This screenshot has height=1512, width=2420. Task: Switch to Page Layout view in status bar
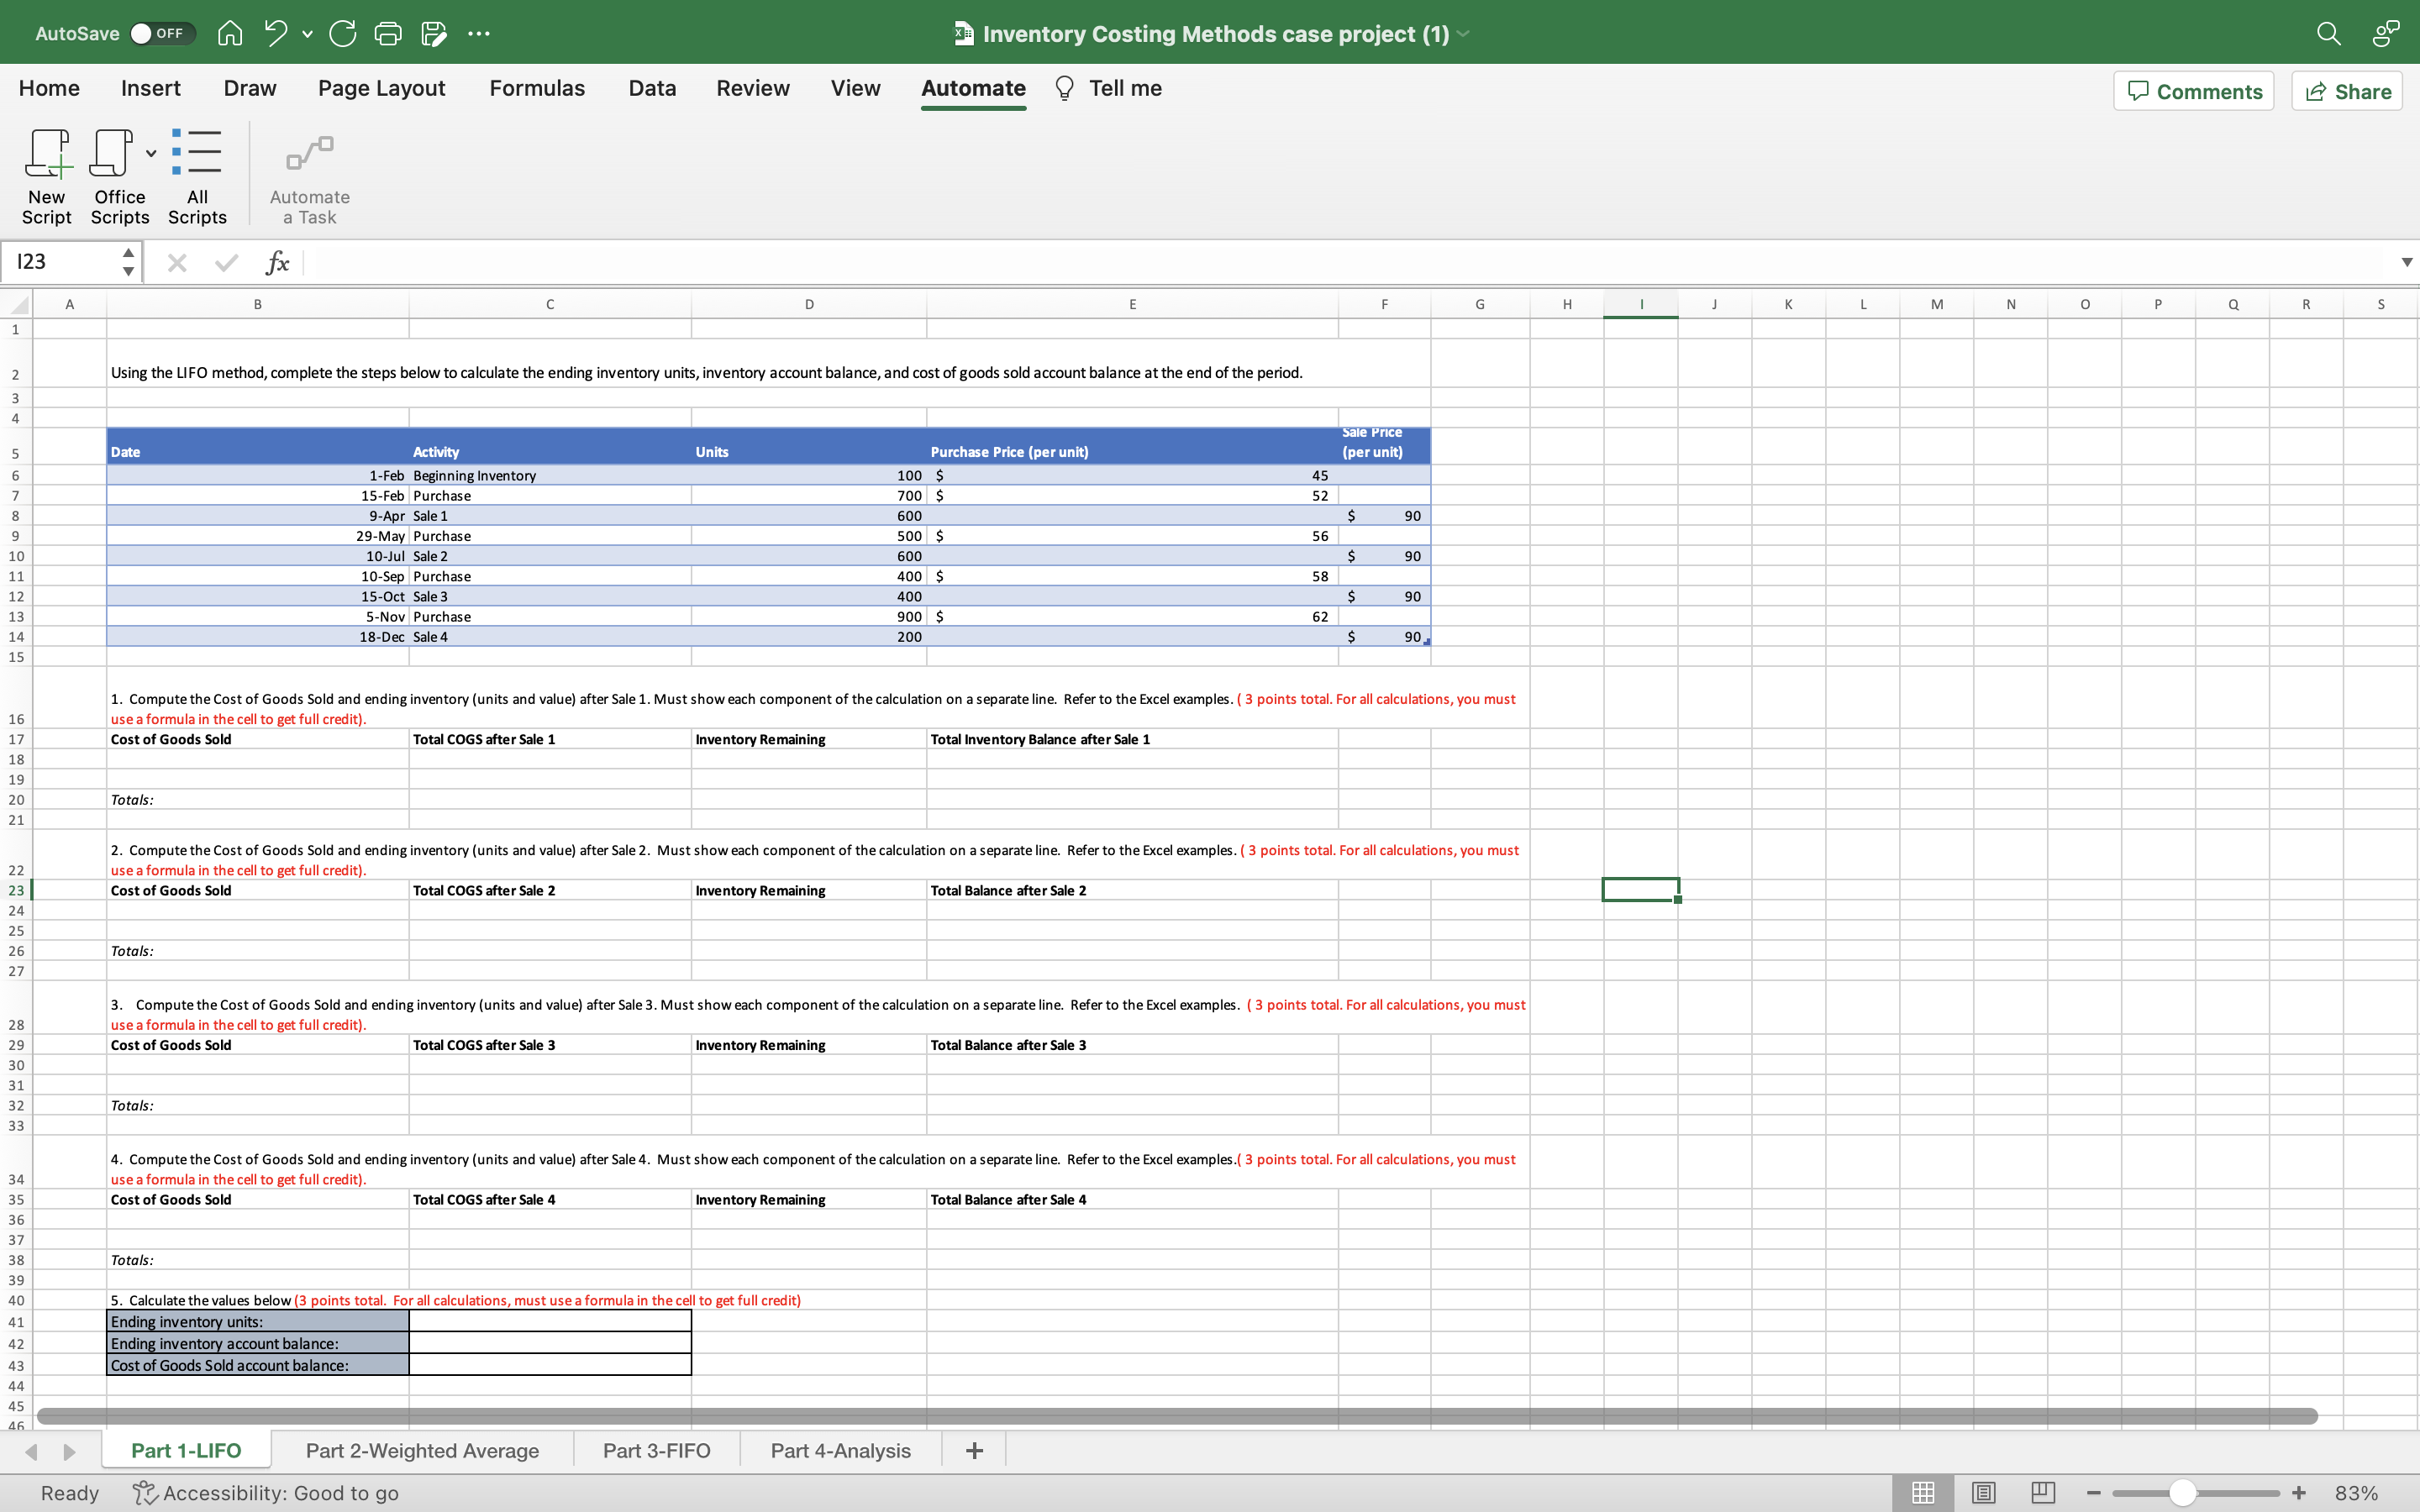point(1984,1493)
